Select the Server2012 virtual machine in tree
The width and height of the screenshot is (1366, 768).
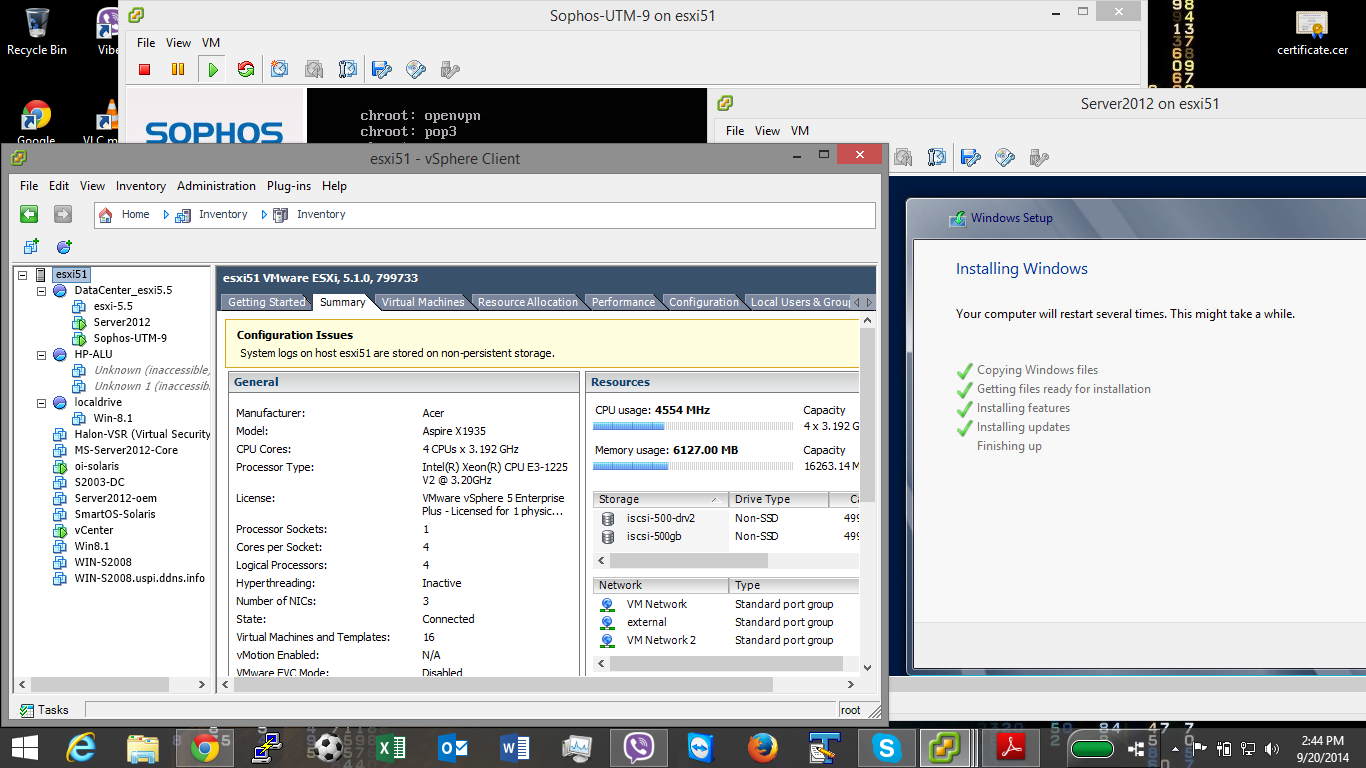pos(122,322)
